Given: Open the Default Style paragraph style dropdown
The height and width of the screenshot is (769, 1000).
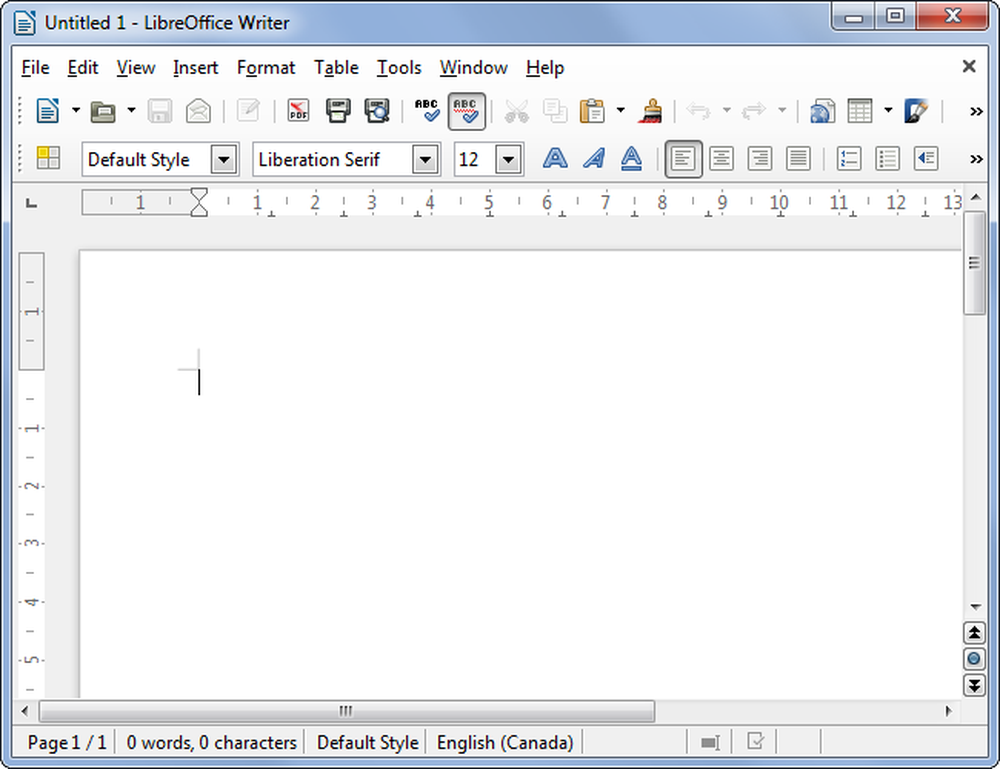Looking at the screenshot, I should tap(224, 159).
